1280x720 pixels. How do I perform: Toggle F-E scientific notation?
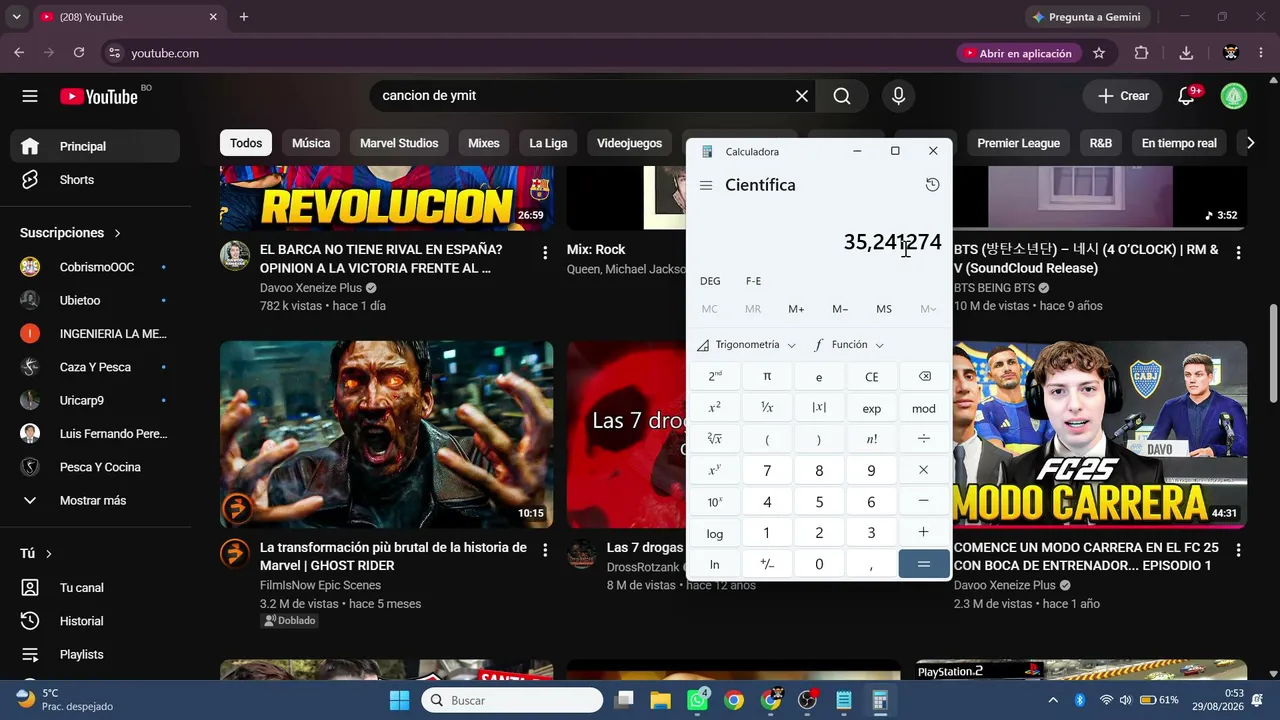(x=753, y=281)
